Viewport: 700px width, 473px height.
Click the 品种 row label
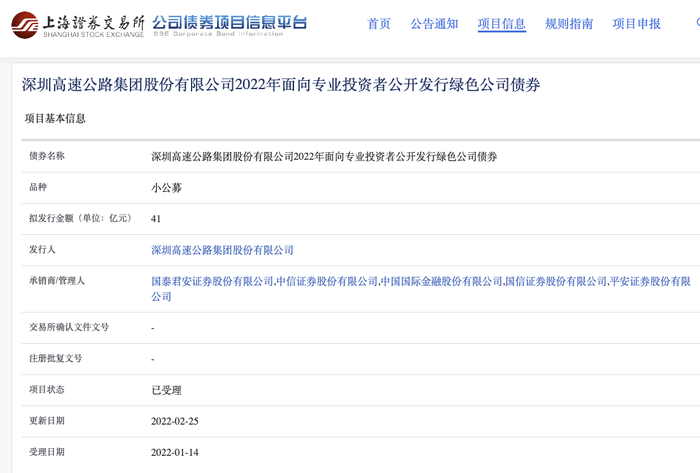[38, 187]
